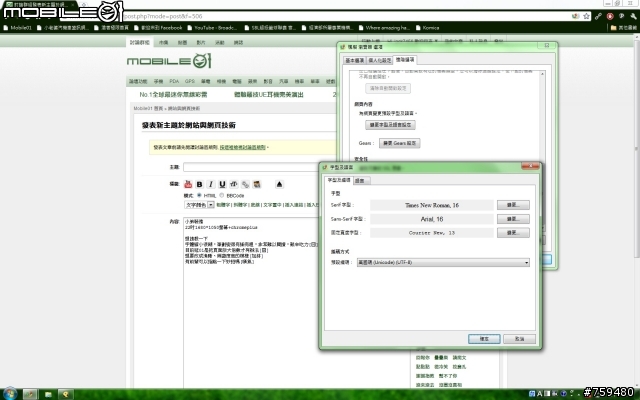Viewport: 640px width, 400px height.
Task: Select the HTML mode radio button
Action: pos(199,195)
